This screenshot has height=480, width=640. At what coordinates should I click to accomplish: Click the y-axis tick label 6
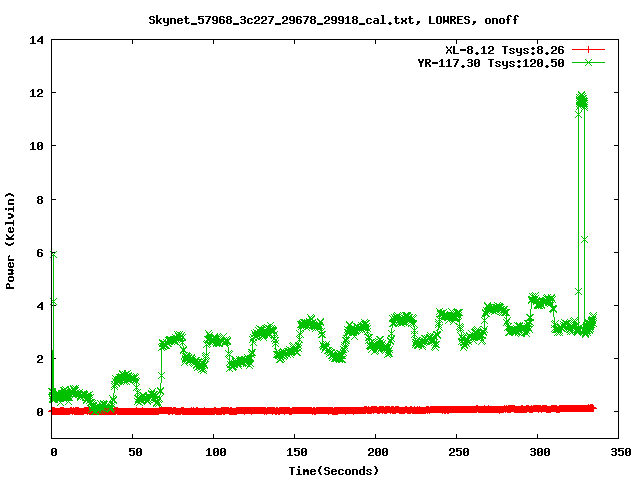coord(40,253)
